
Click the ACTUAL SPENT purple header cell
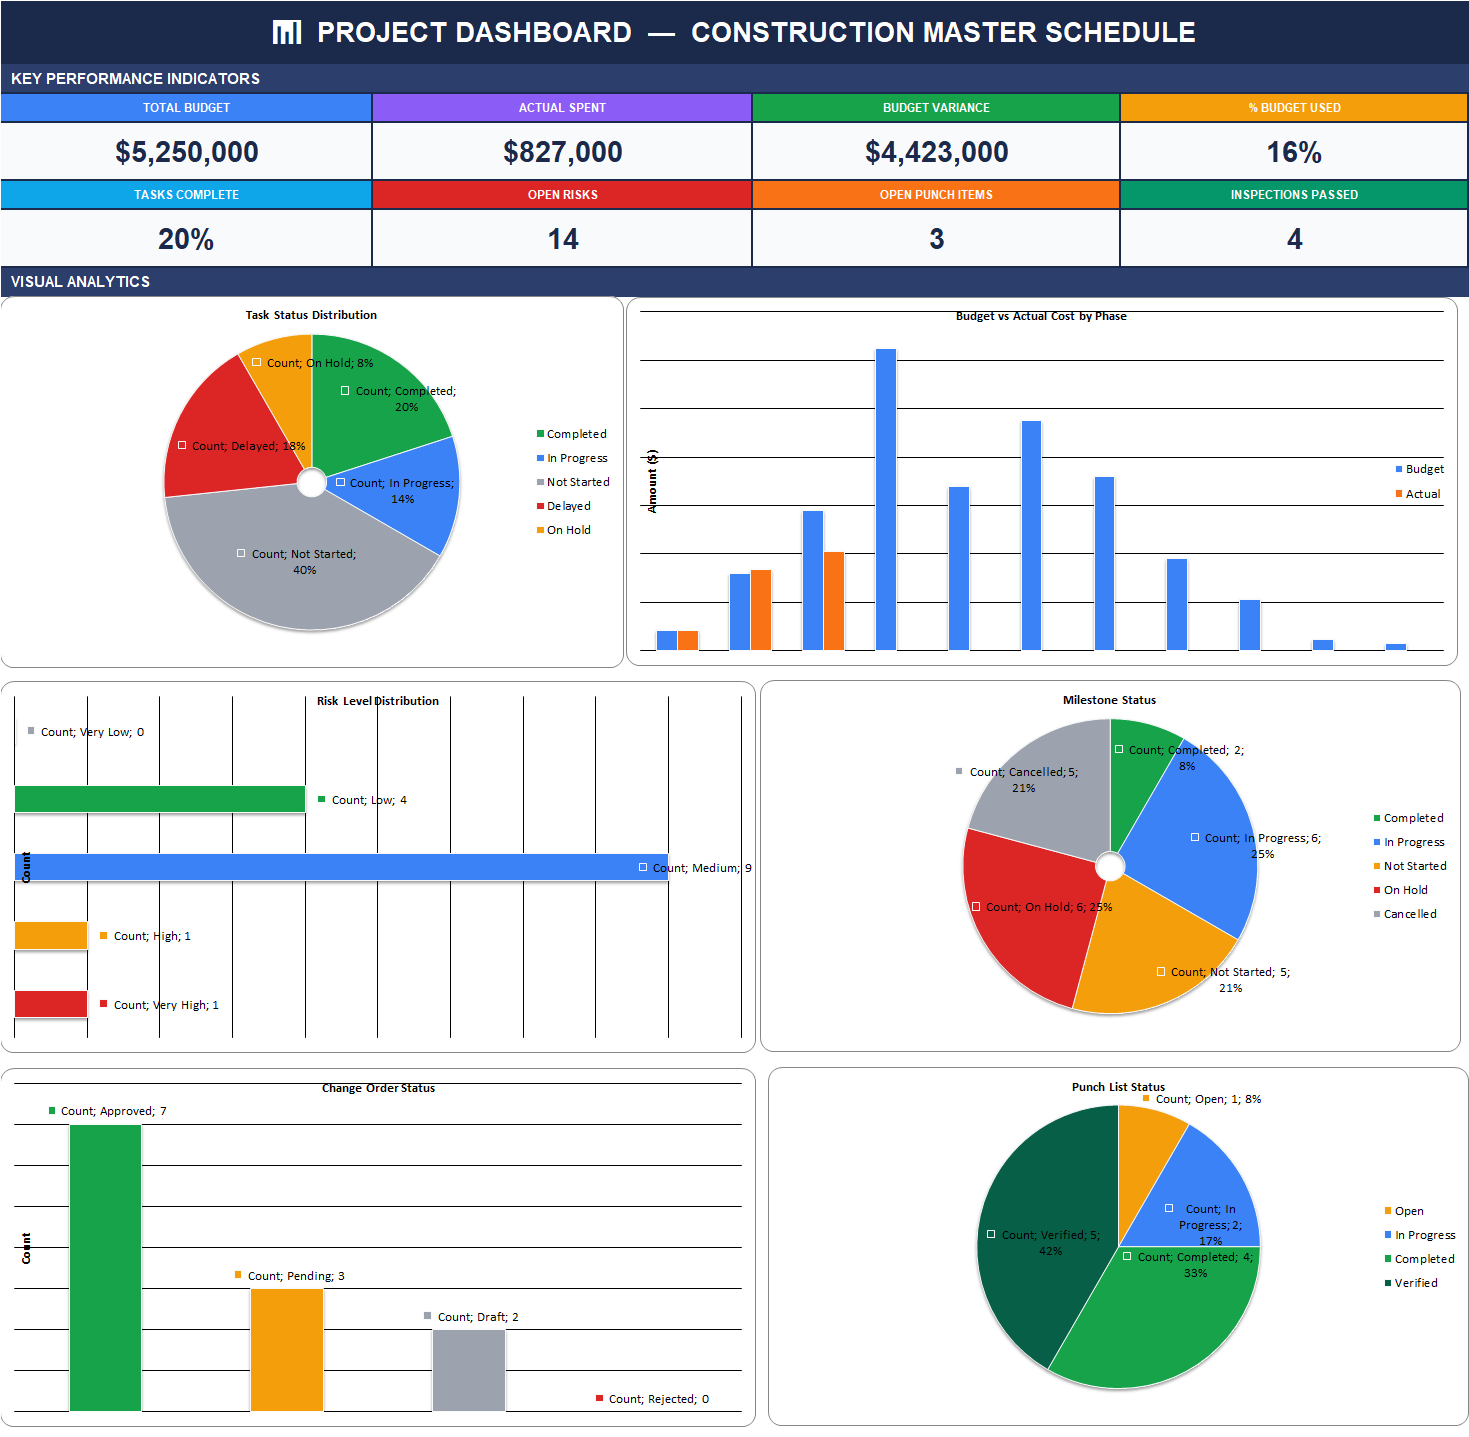pyautogui.click(x=562, y=108)
